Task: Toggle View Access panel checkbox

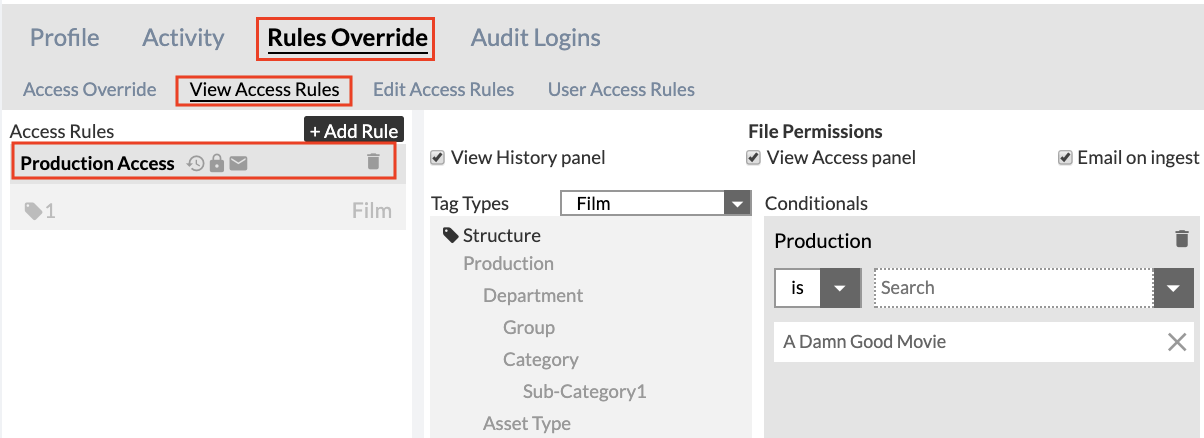Action: click(754, 157)
